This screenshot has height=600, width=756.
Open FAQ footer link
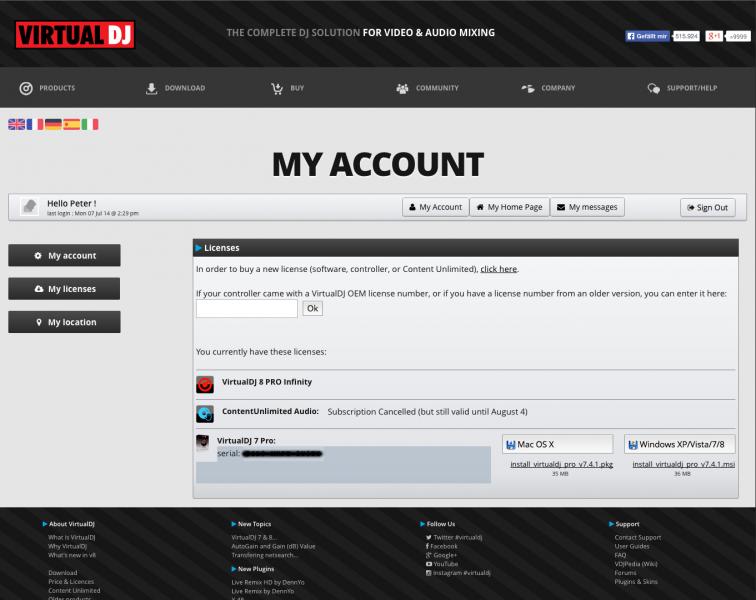coord(621,555)
